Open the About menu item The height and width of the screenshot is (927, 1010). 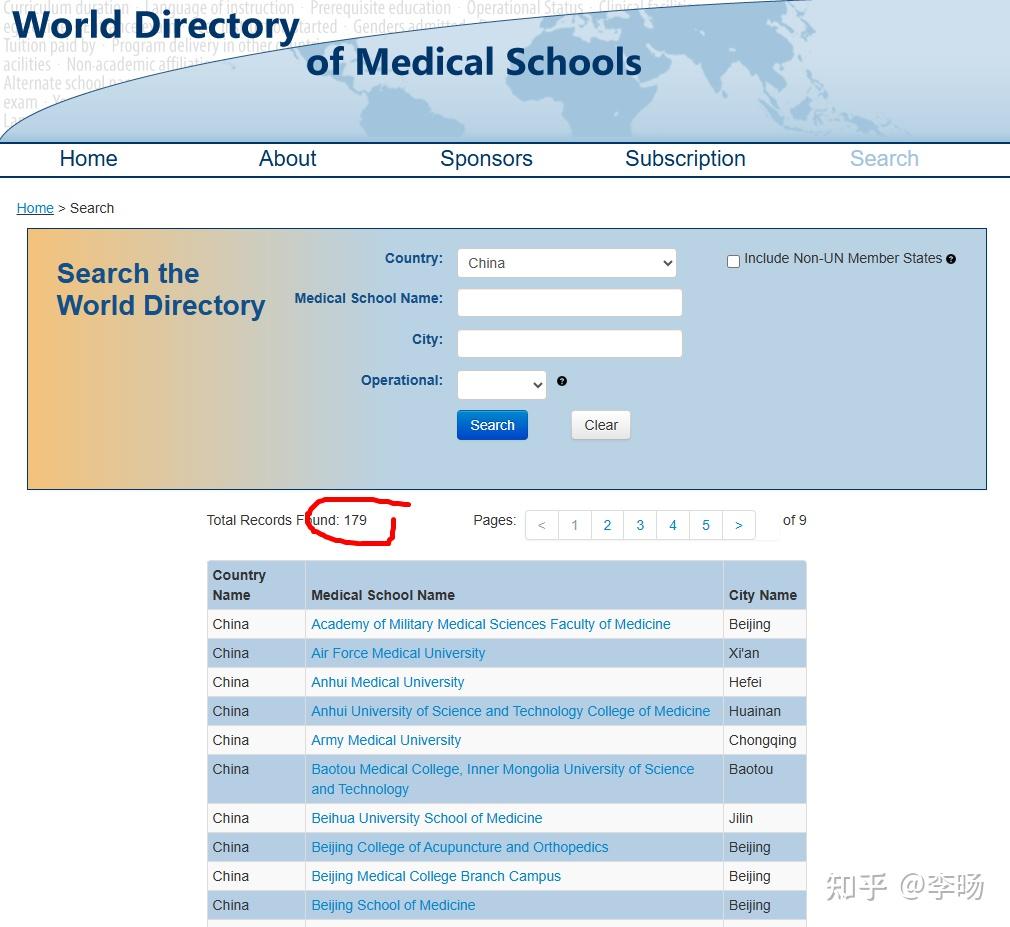pyautogui.click(x=287, y=158)
